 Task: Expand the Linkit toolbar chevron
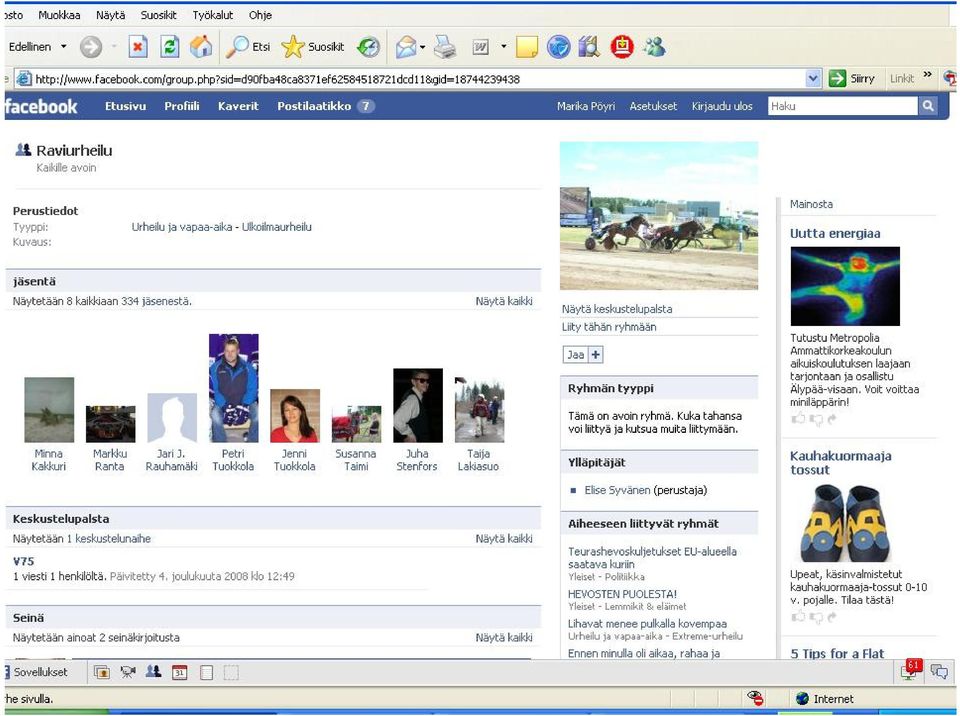point(928,75)
